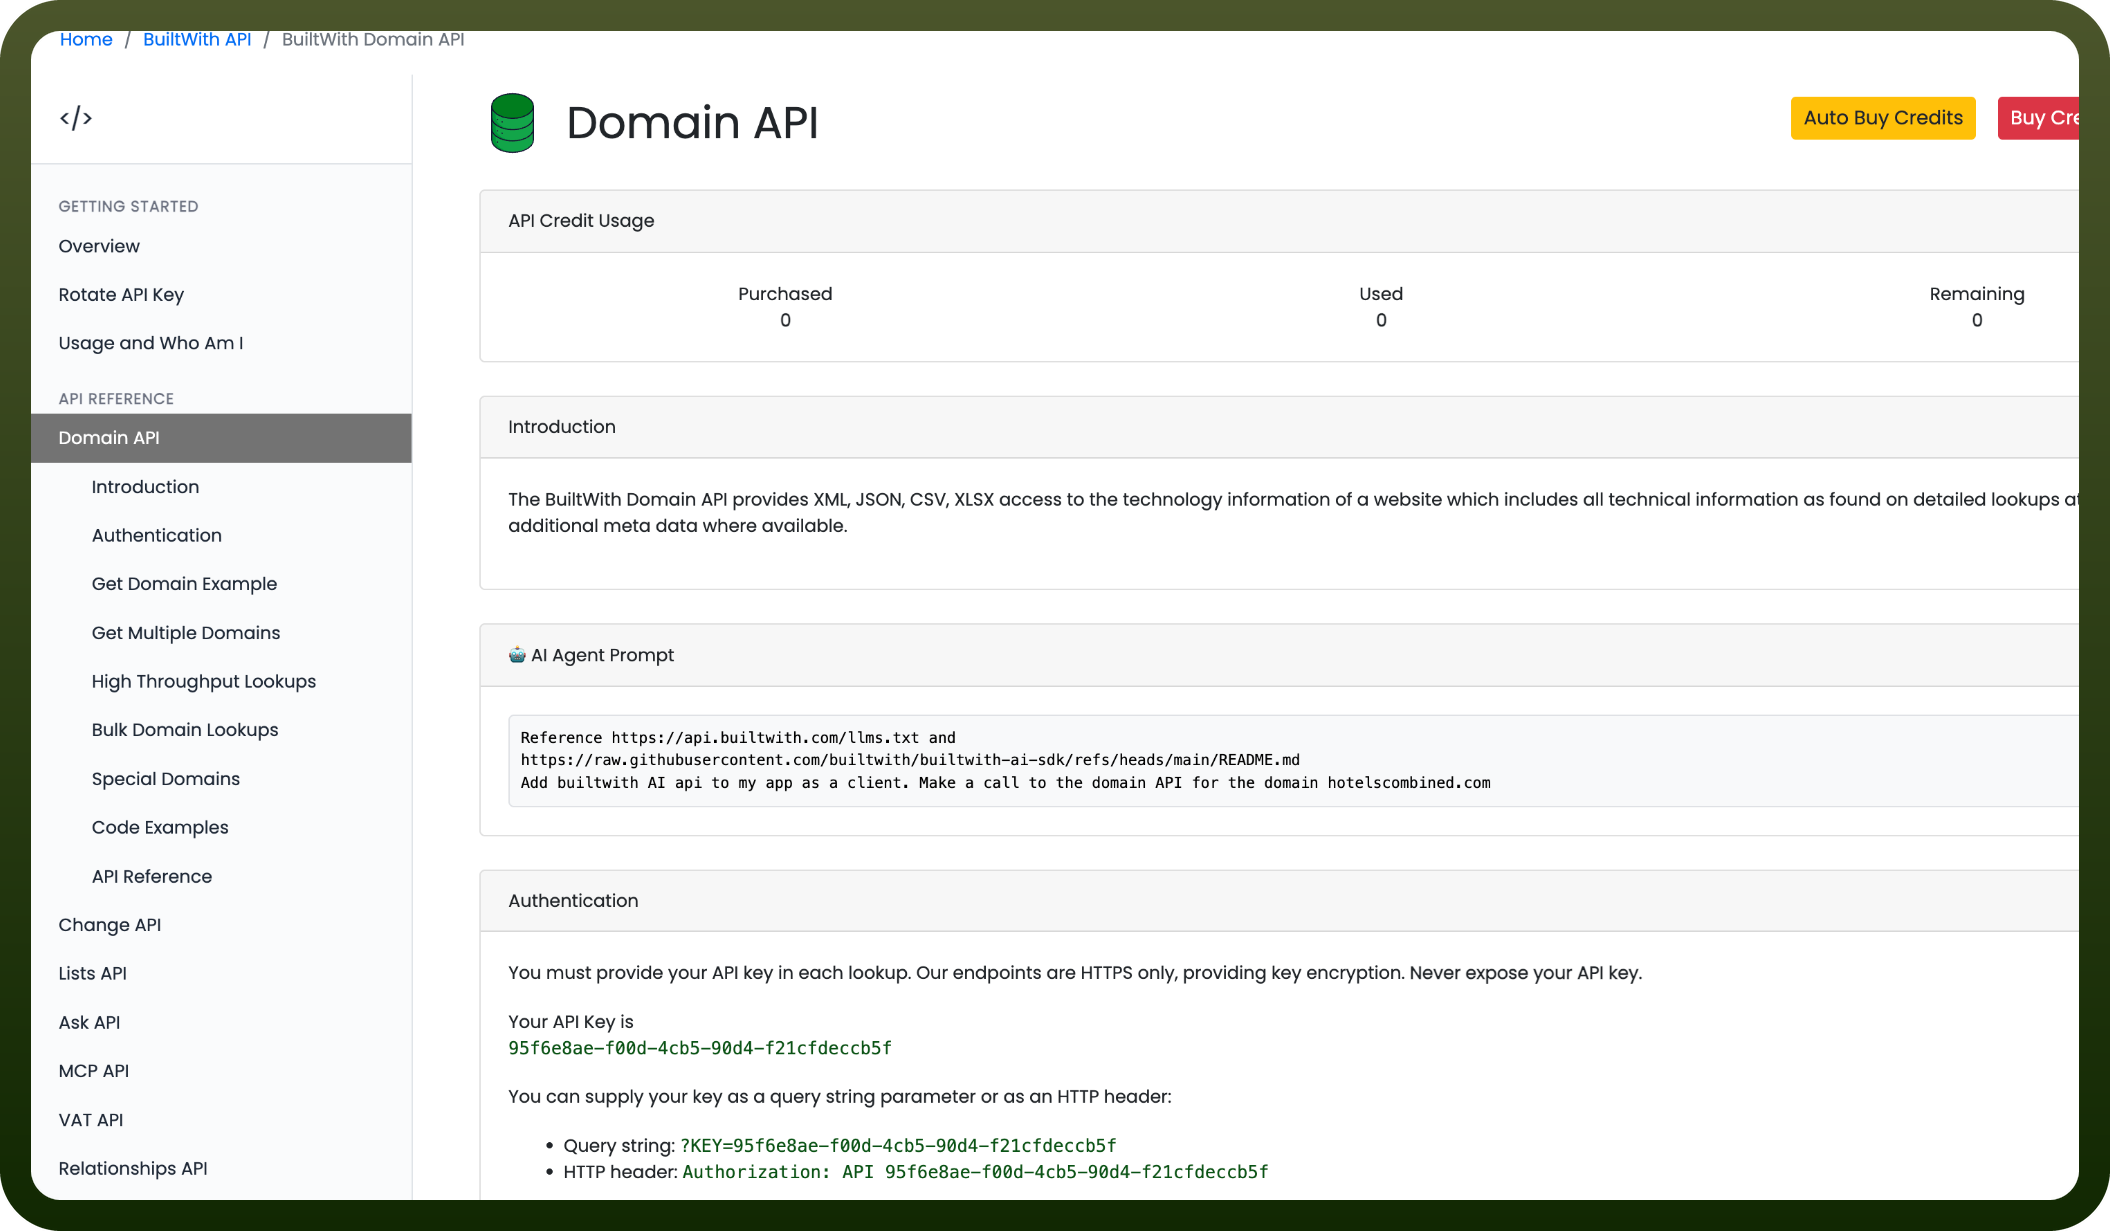
Task: Open Get Multiple Domains section link
Action: [186, 633]
